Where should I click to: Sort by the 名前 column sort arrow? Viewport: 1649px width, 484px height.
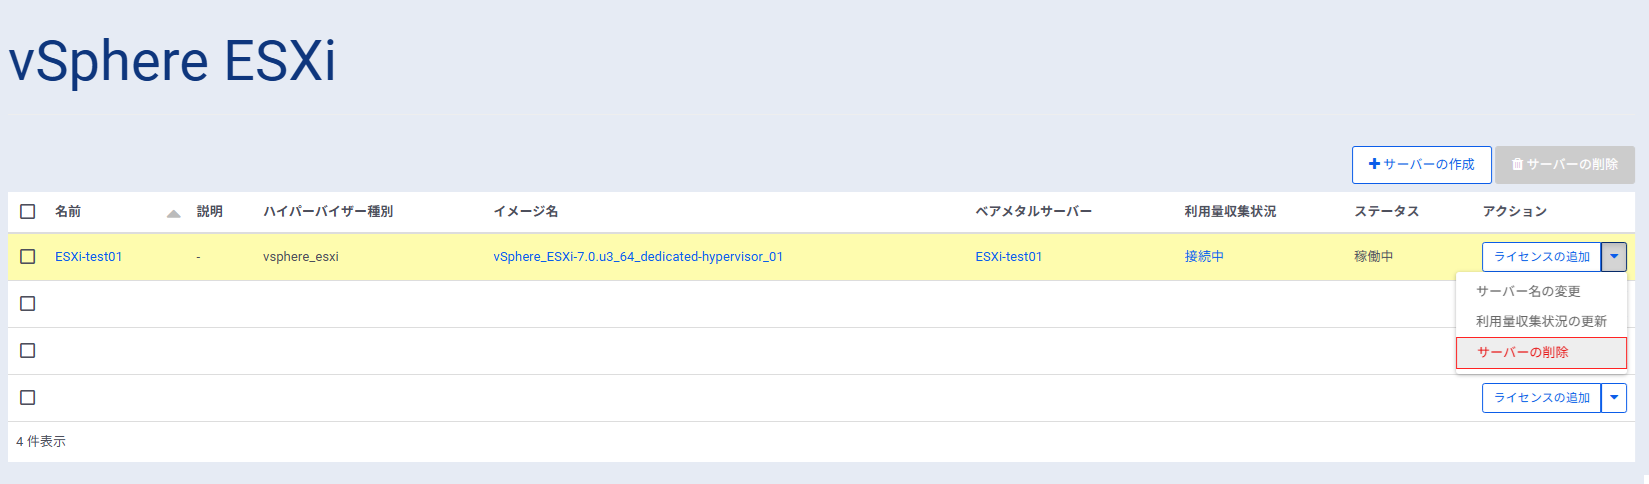[174, 213]
